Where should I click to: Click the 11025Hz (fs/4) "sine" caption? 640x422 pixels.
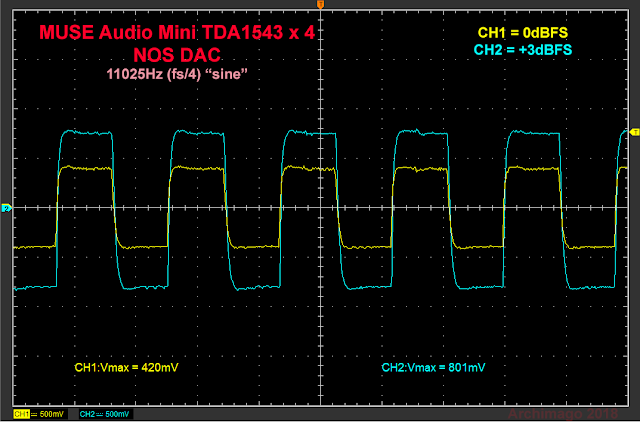[x=177, y=74]
